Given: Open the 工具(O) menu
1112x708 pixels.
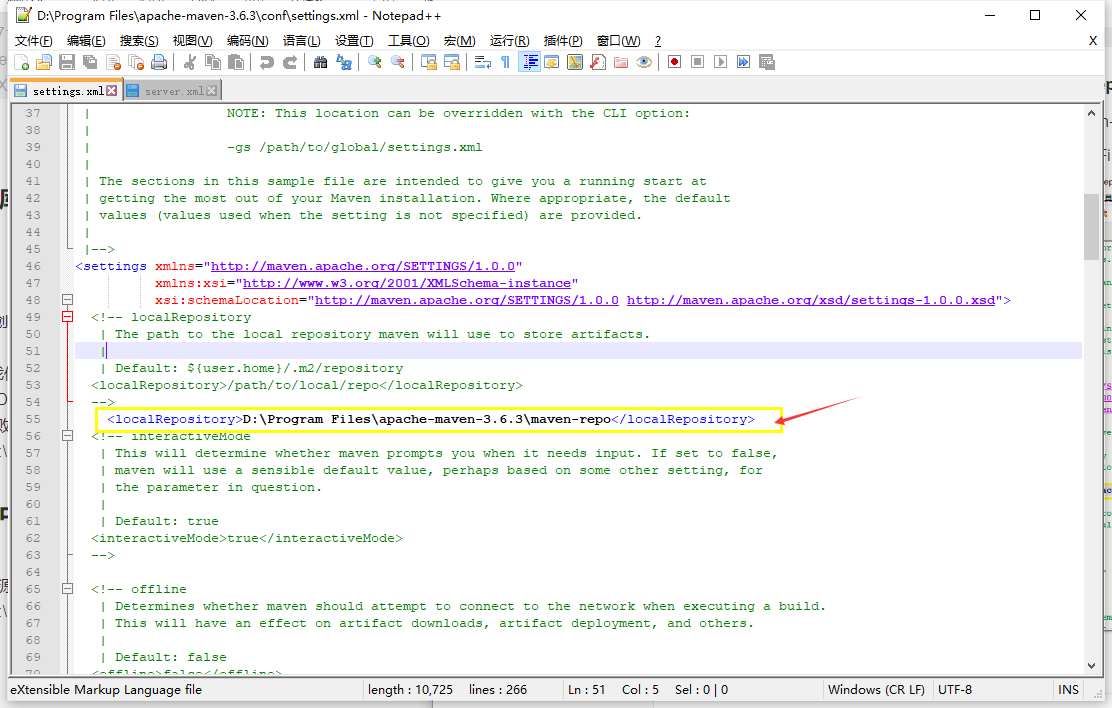Looking at the screenshot, I should [x=408, y=41].
